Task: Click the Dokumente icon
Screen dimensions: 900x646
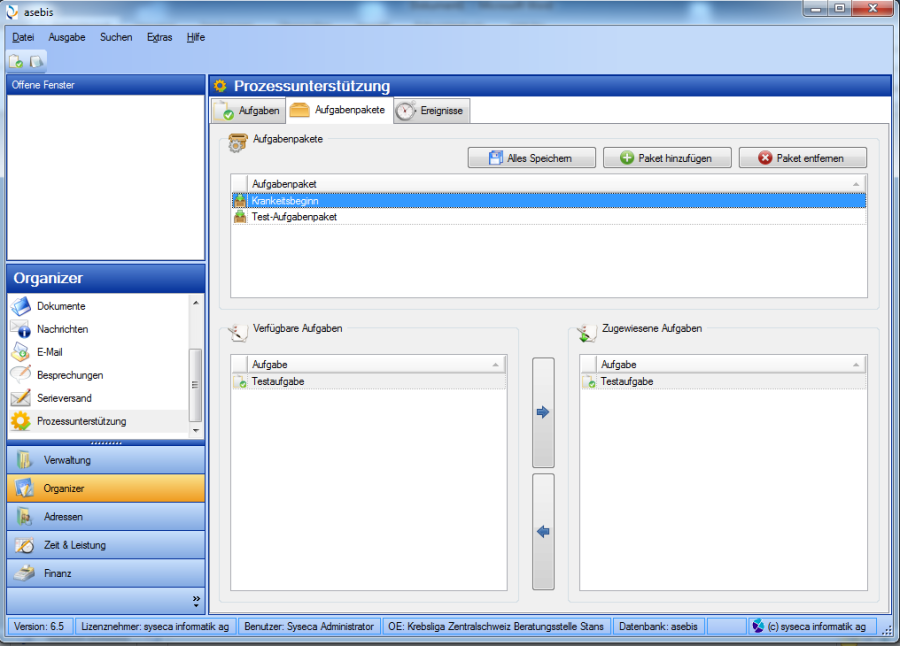Action: point(21,306)
